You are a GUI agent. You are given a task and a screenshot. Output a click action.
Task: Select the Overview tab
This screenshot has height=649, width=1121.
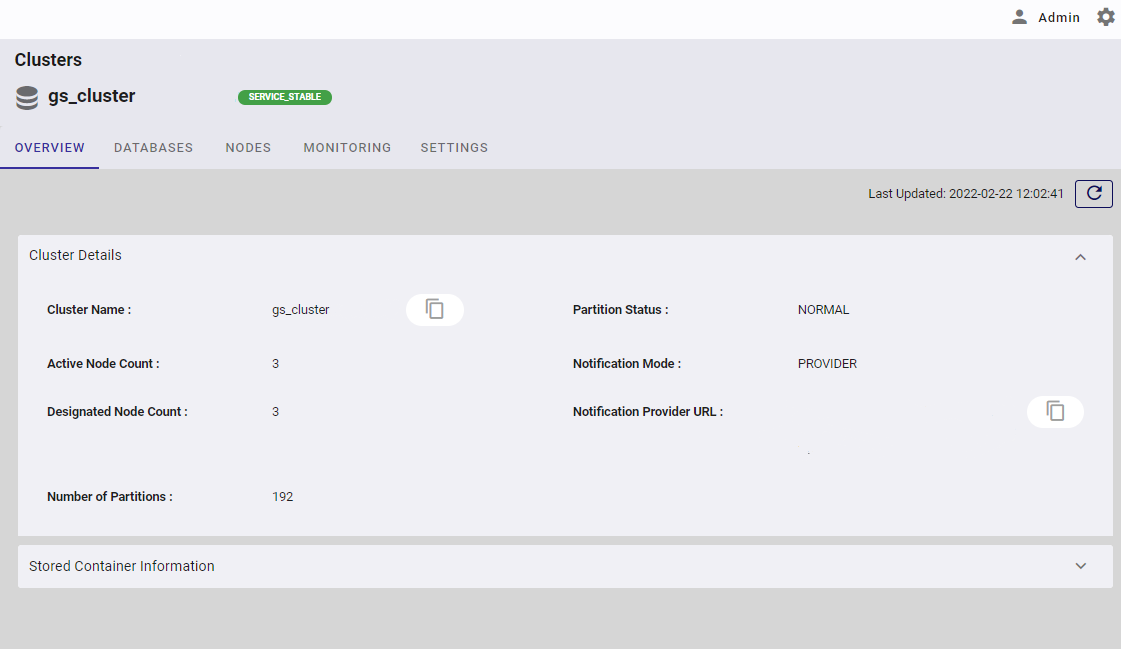pyautogui.click(x=50, y=148)
